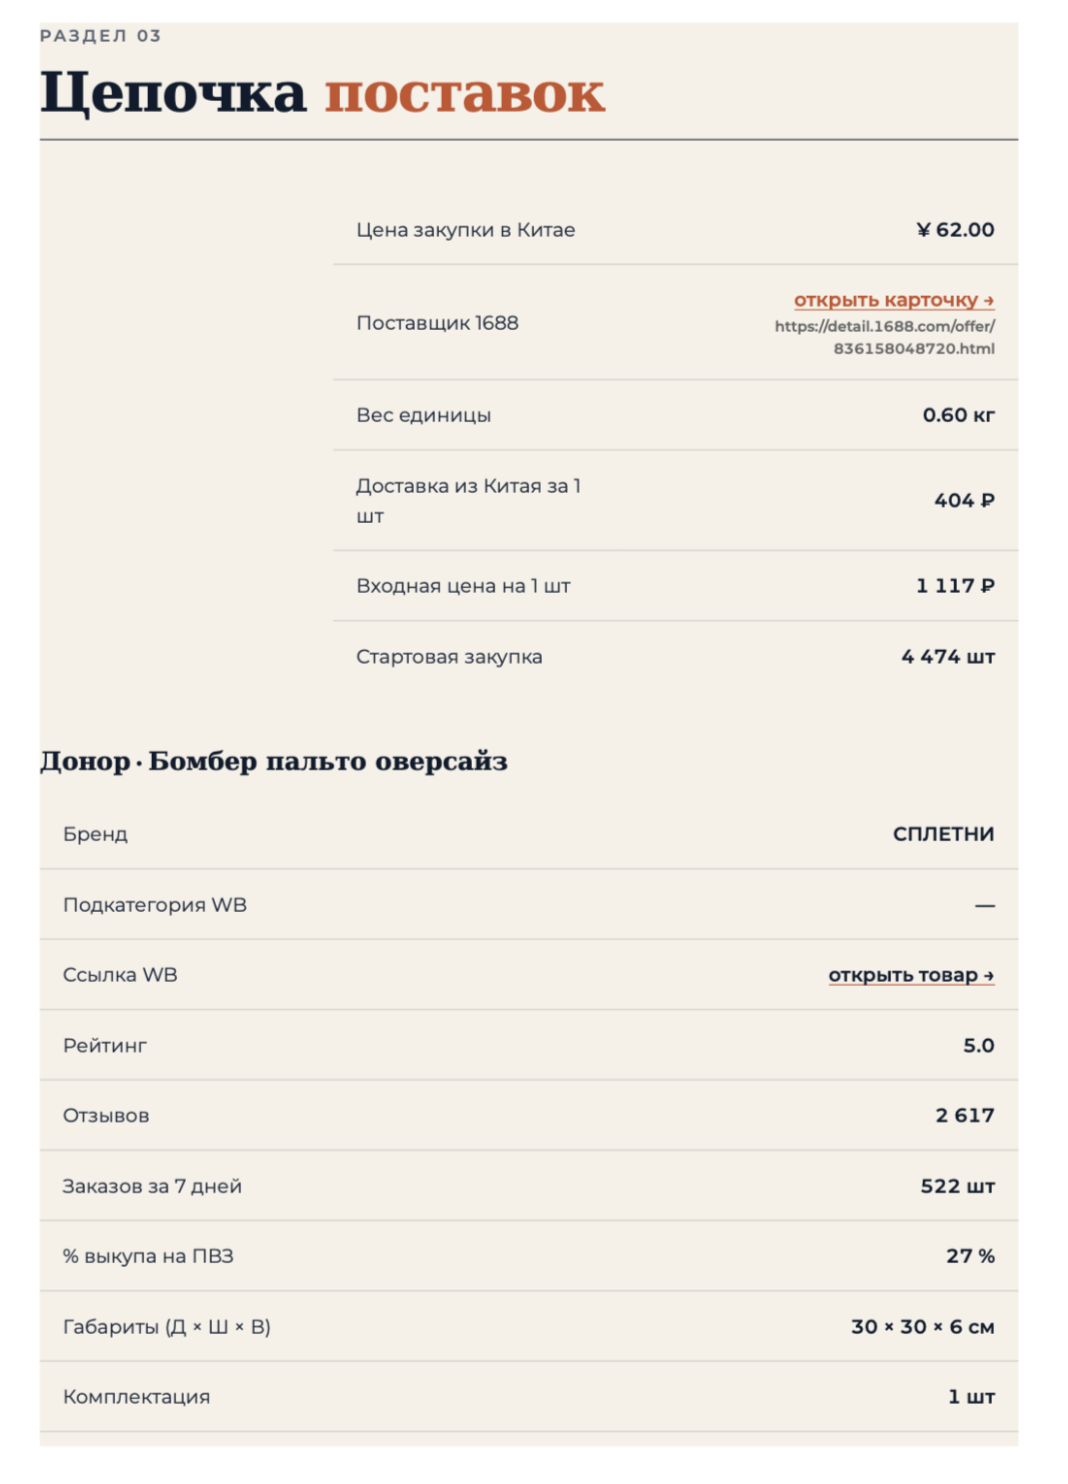Click the Раздел 03 section label
This screenshot has height=1484, width=1068.
coord(100,36)
